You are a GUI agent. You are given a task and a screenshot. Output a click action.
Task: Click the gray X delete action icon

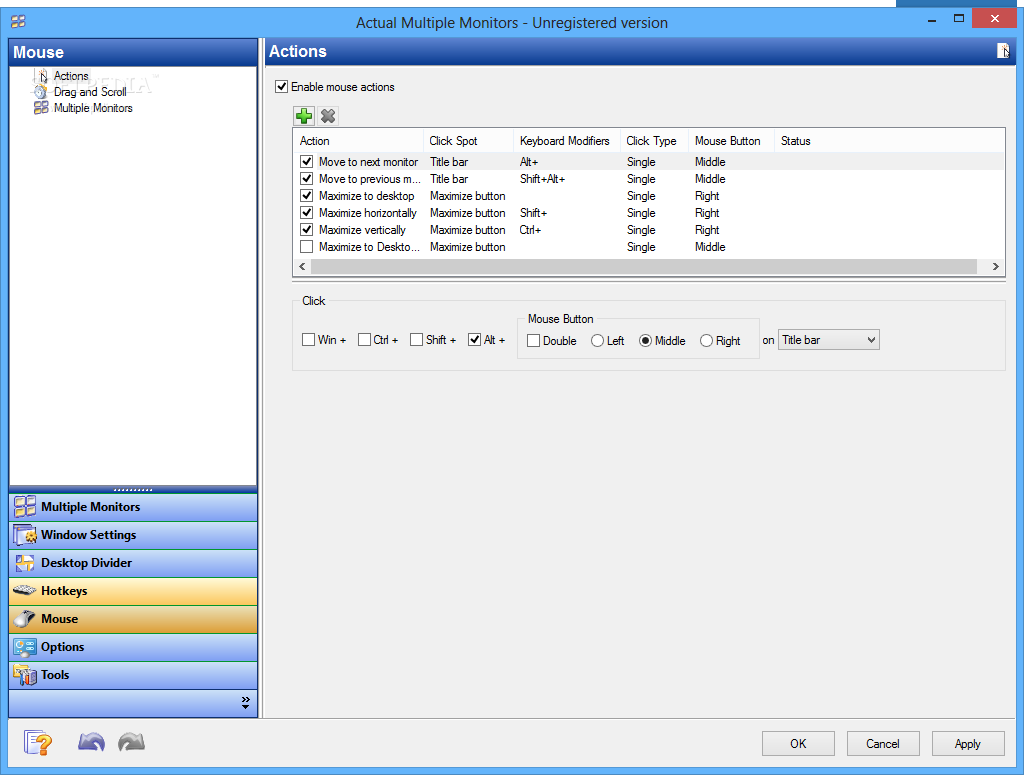tap(328, 116)
